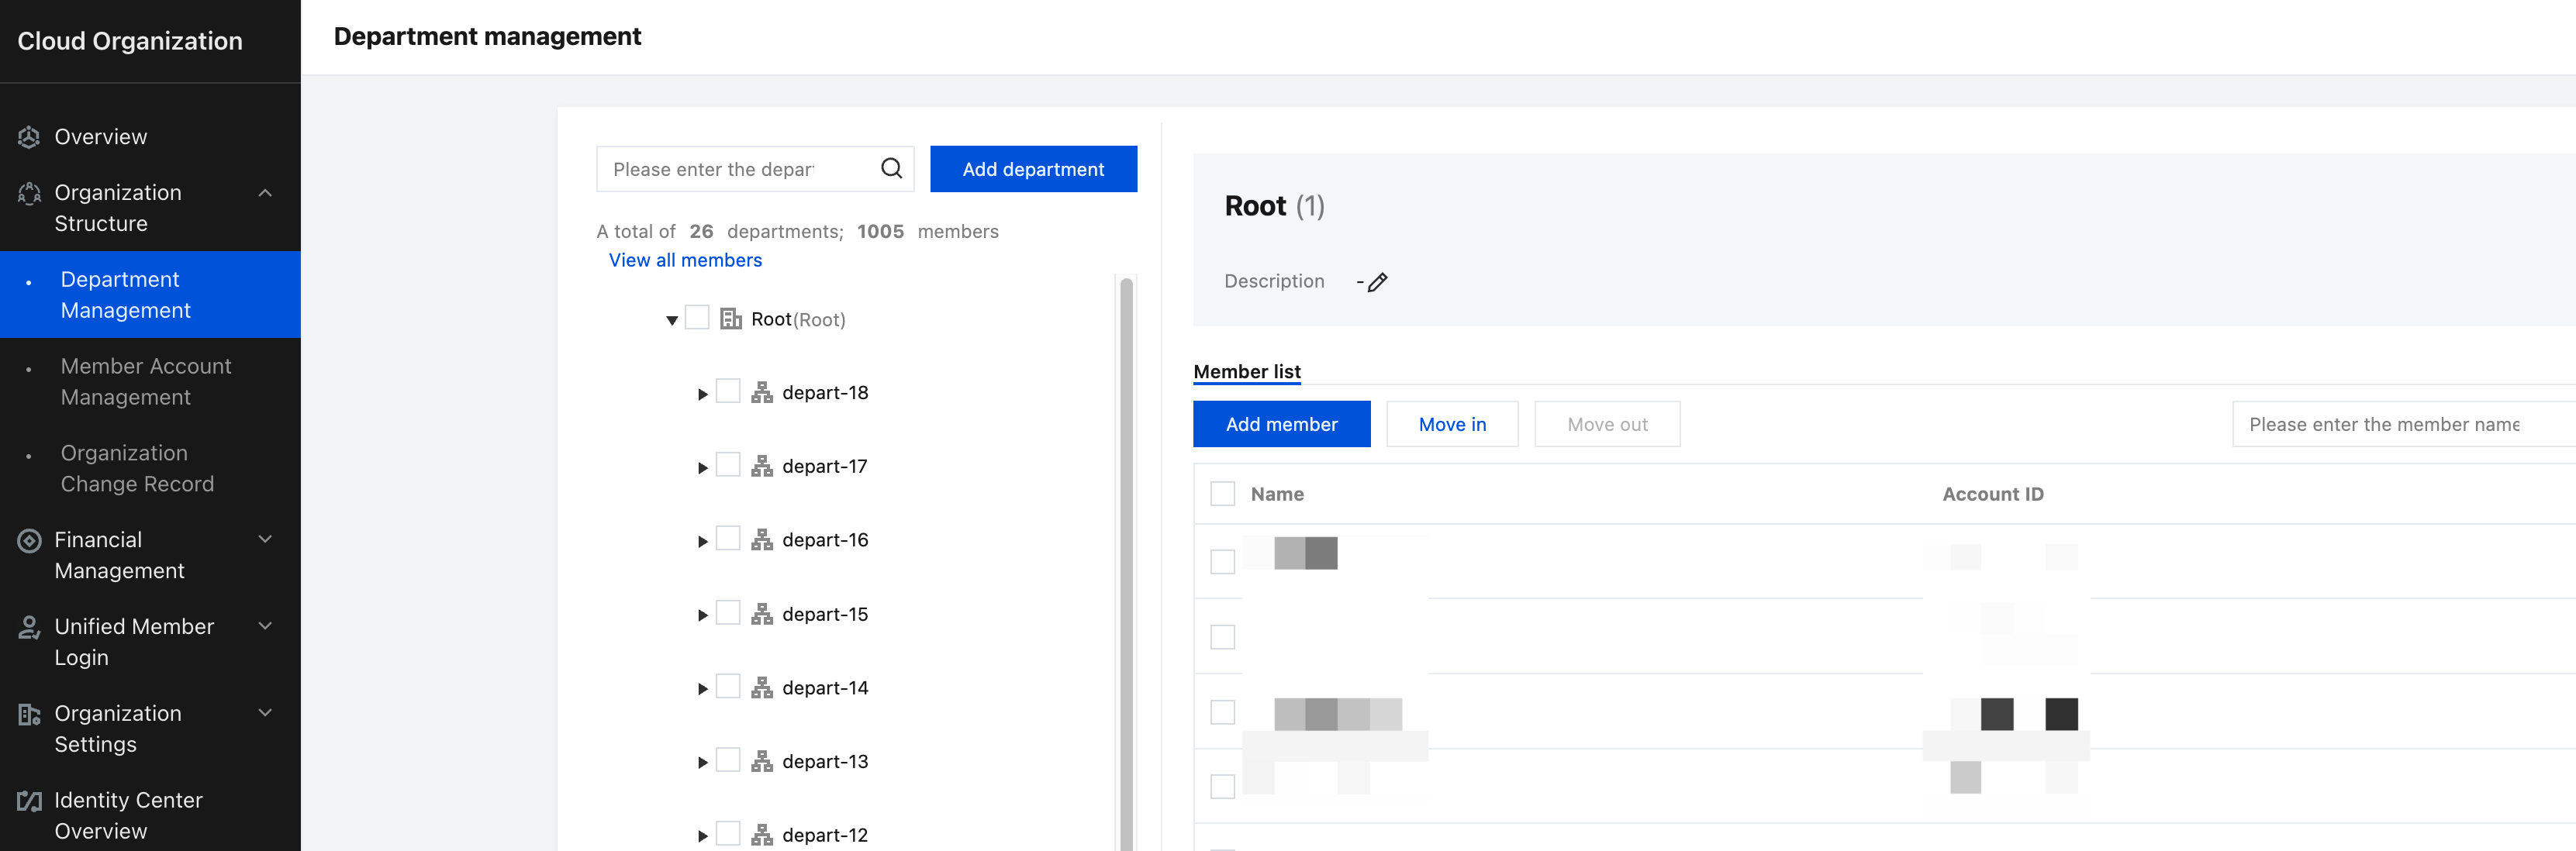Click the department search magnifier icon
2576x851 pixels.
tap(891, 168)
